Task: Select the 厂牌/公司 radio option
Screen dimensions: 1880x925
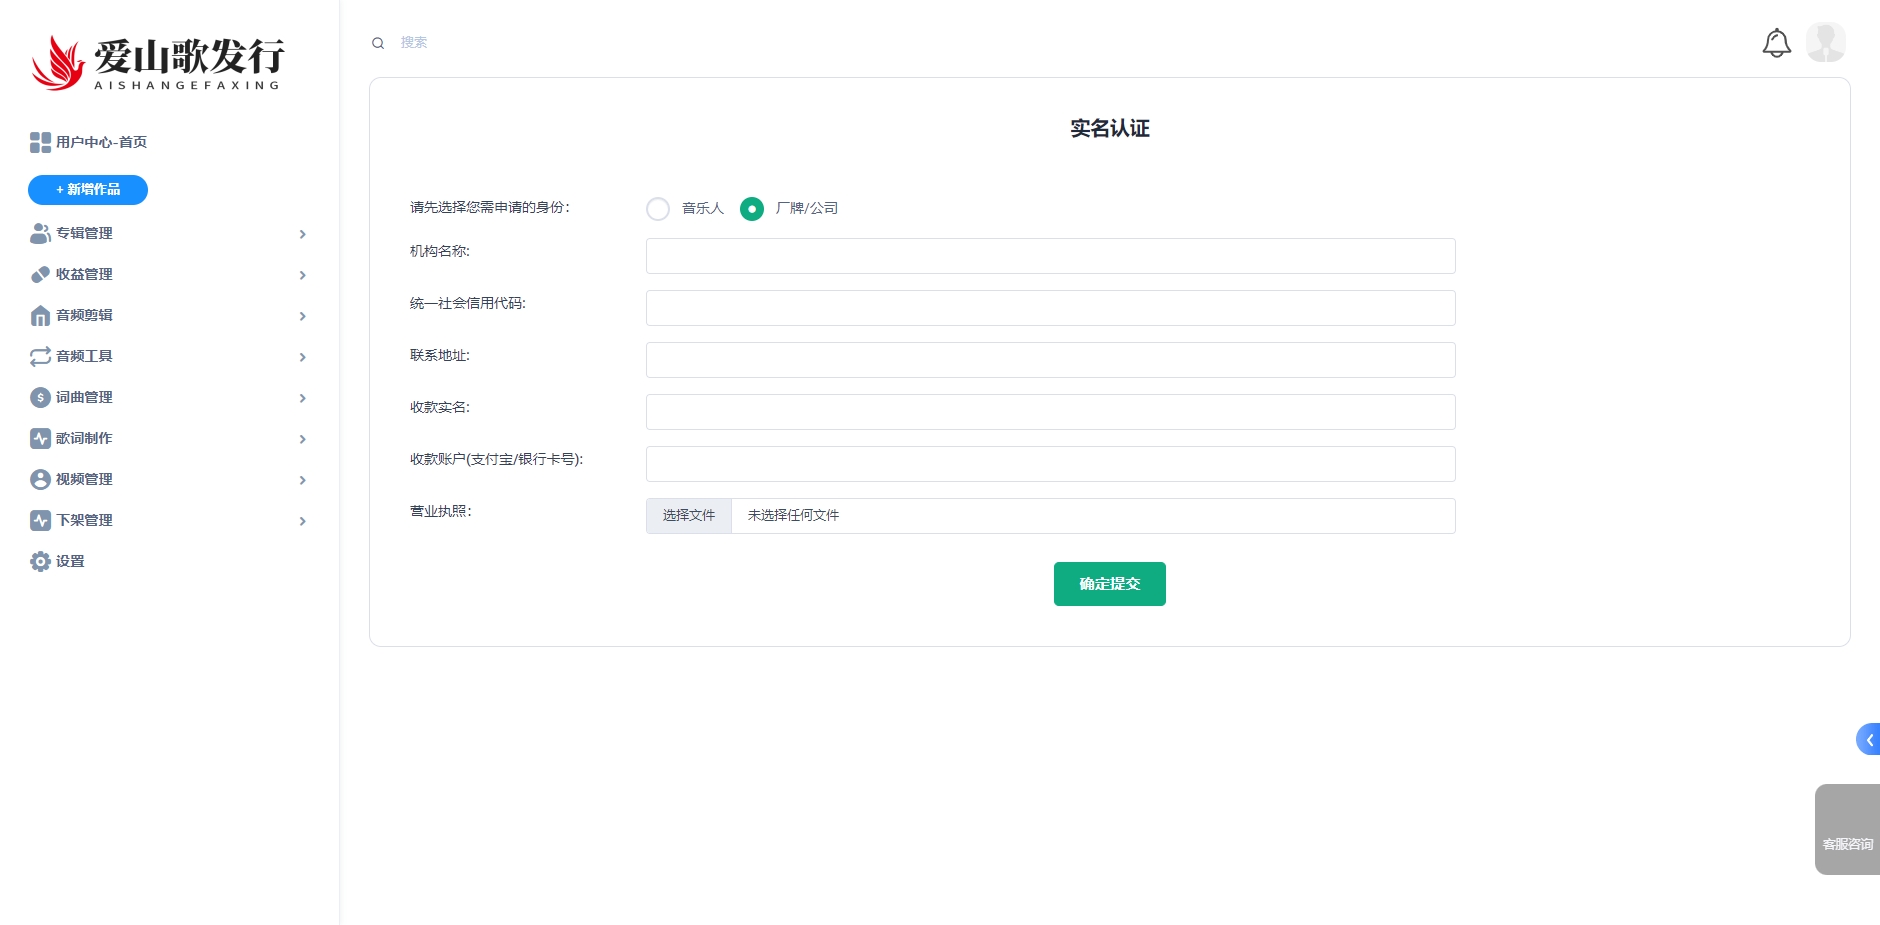Action: click(x=752, y=209)
